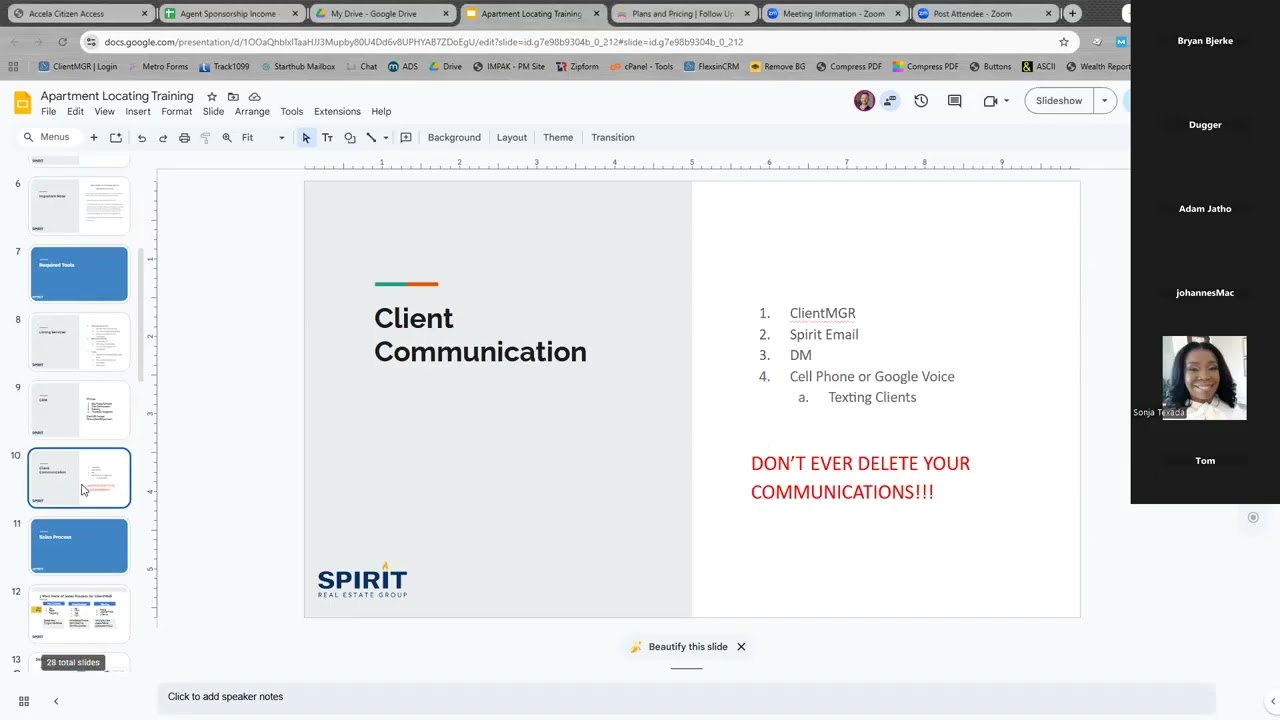Add a new slide with the plus icon
1280x720 pixels.
coord(94,137)
